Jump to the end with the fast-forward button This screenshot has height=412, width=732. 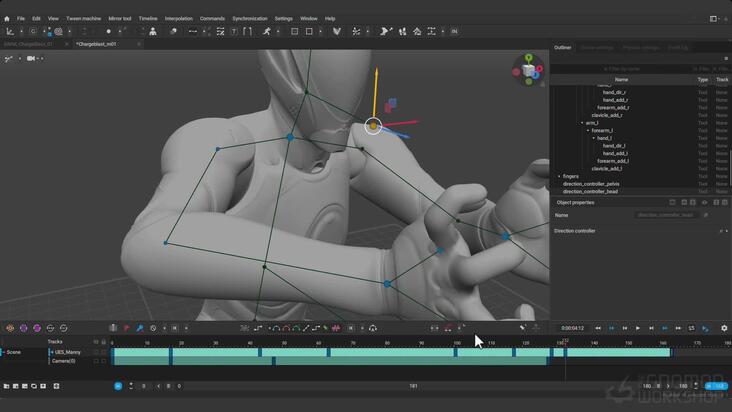(x=678, y=328)
